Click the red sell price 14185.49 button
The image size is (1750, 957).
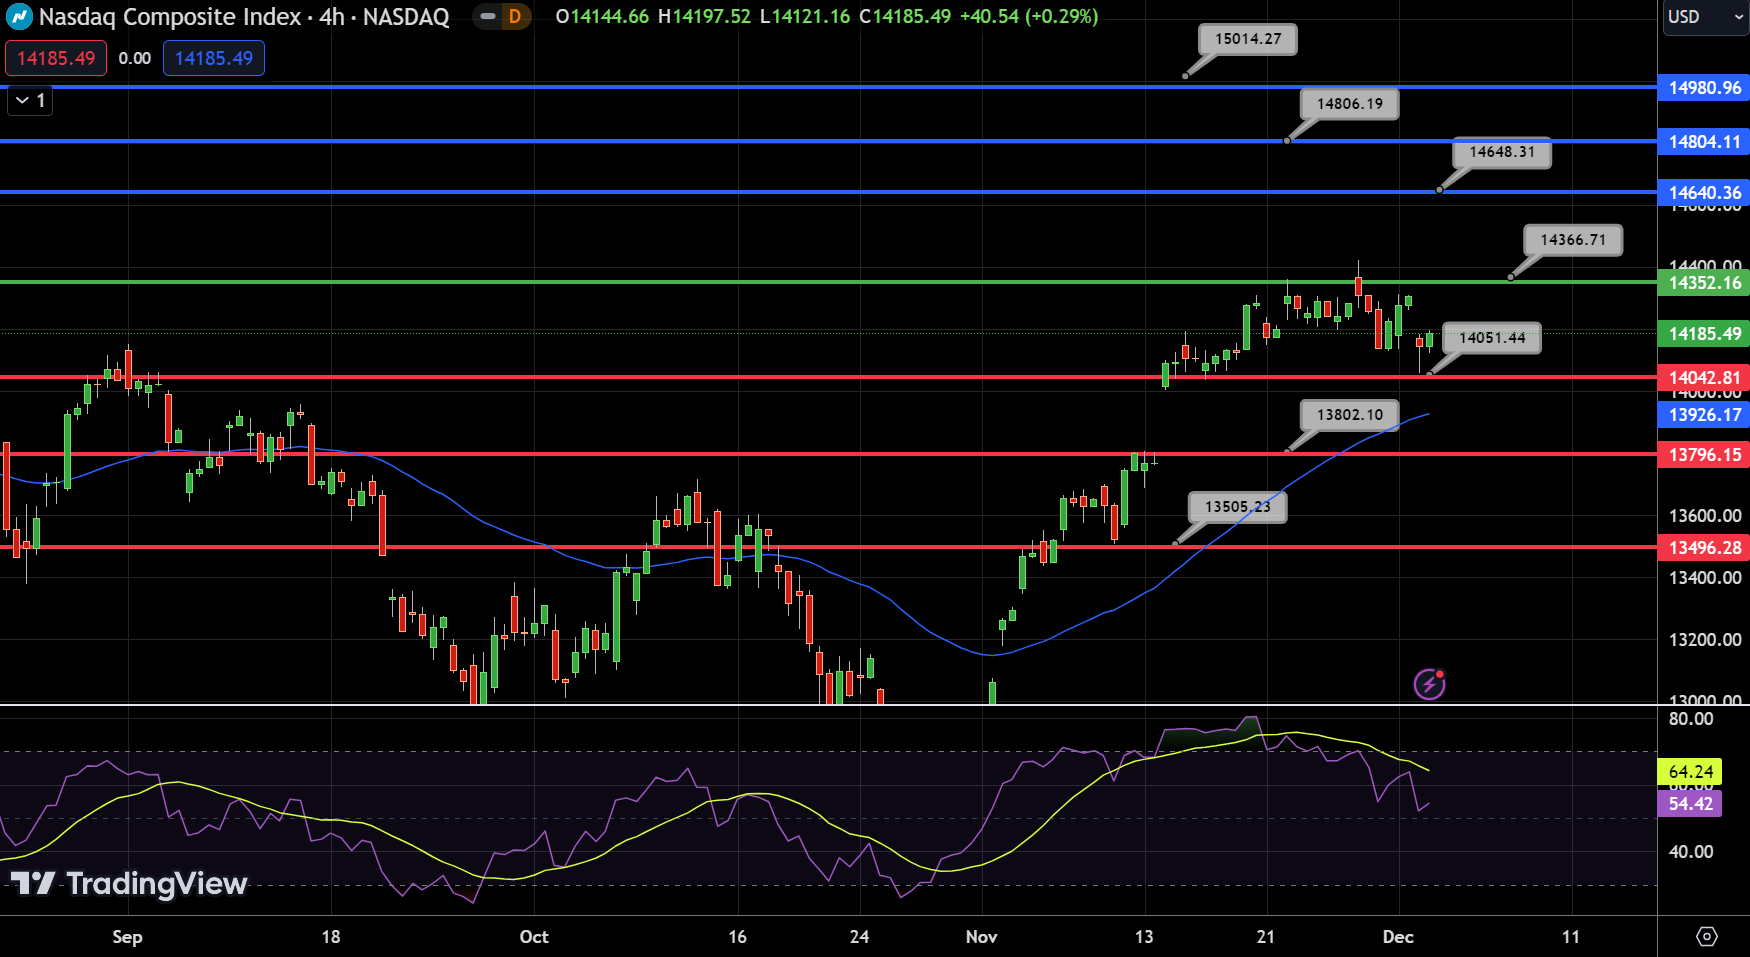pyautogui.click(x=56, y=58)
